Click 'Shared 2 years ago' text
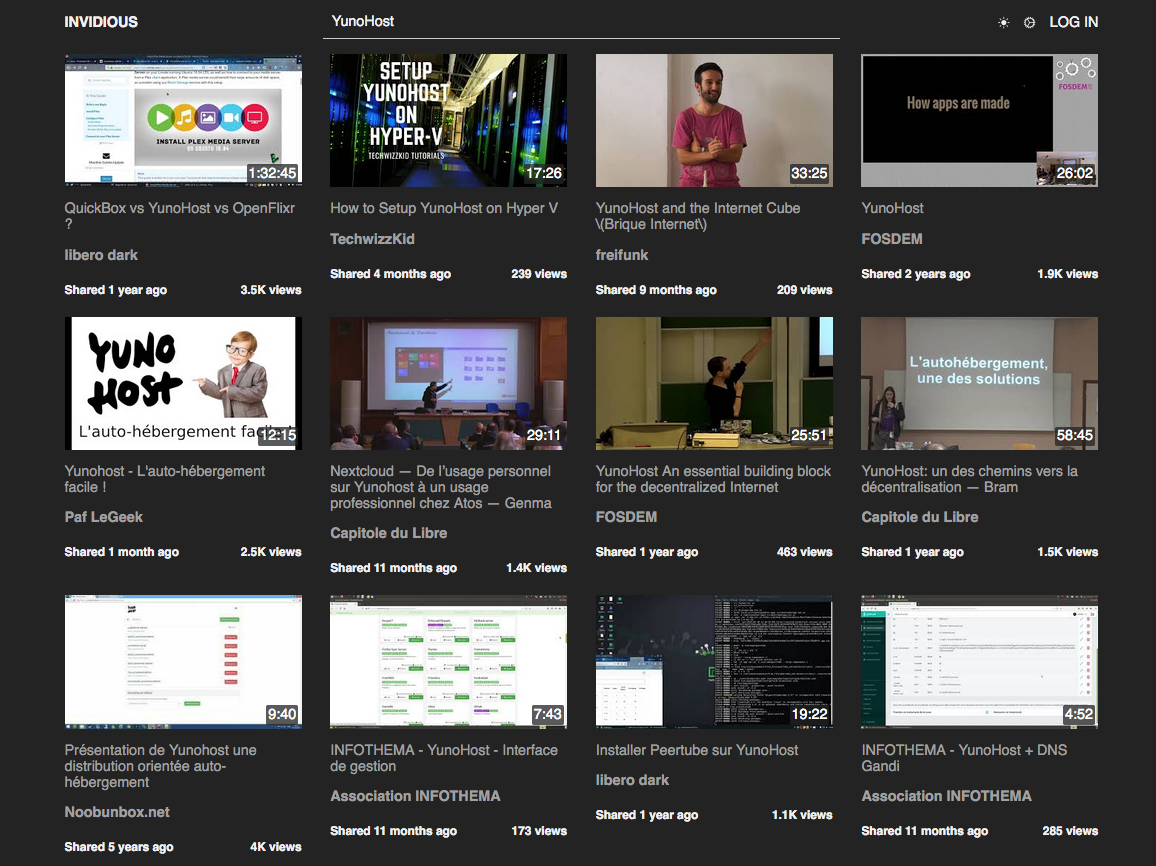This screenshot has width=1156, height=866. click(916, 274)
